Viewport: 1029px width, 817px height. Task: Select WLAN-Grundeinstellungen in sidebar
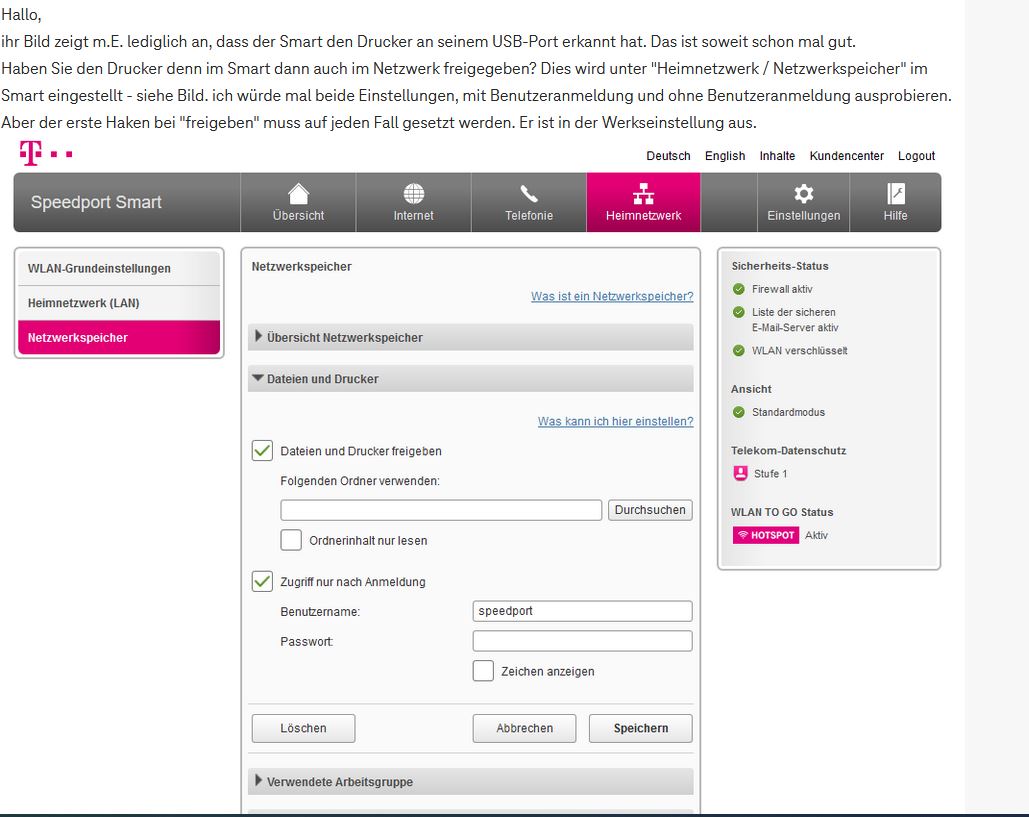[119, 268]
